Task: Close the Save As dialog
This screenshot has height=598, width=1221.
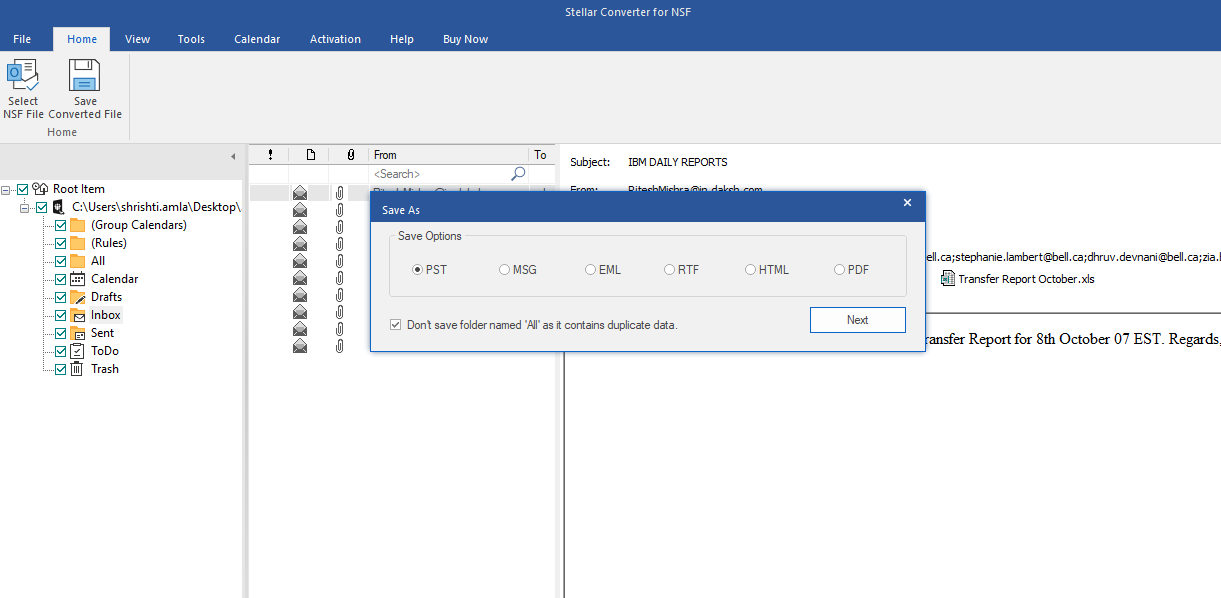Action: click(x=907, y=203)
